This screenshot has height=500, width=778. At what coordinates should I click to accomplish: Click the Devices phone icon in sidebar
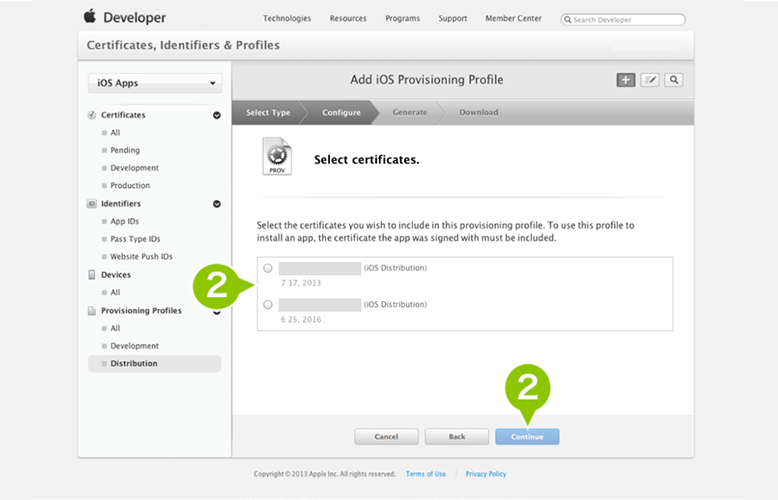[x=92, y=275]
